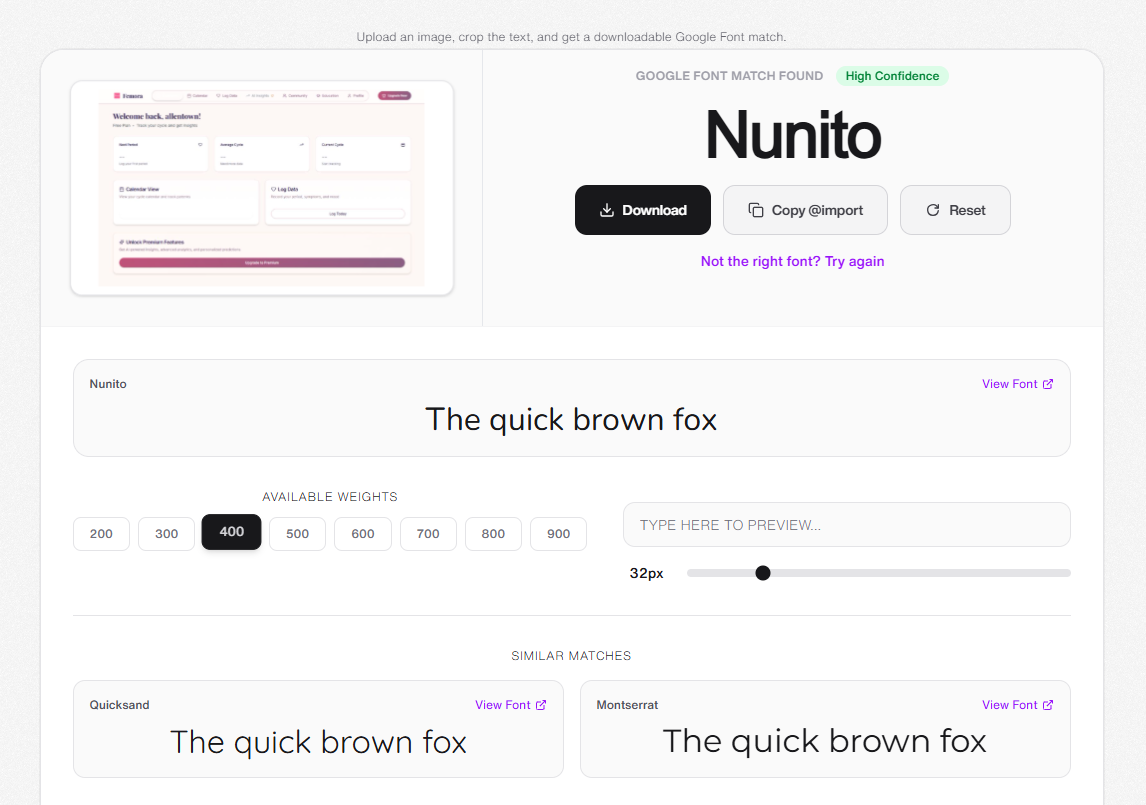Click the Nunito preview sentence
1146x805 pixels.
point(572,420)
